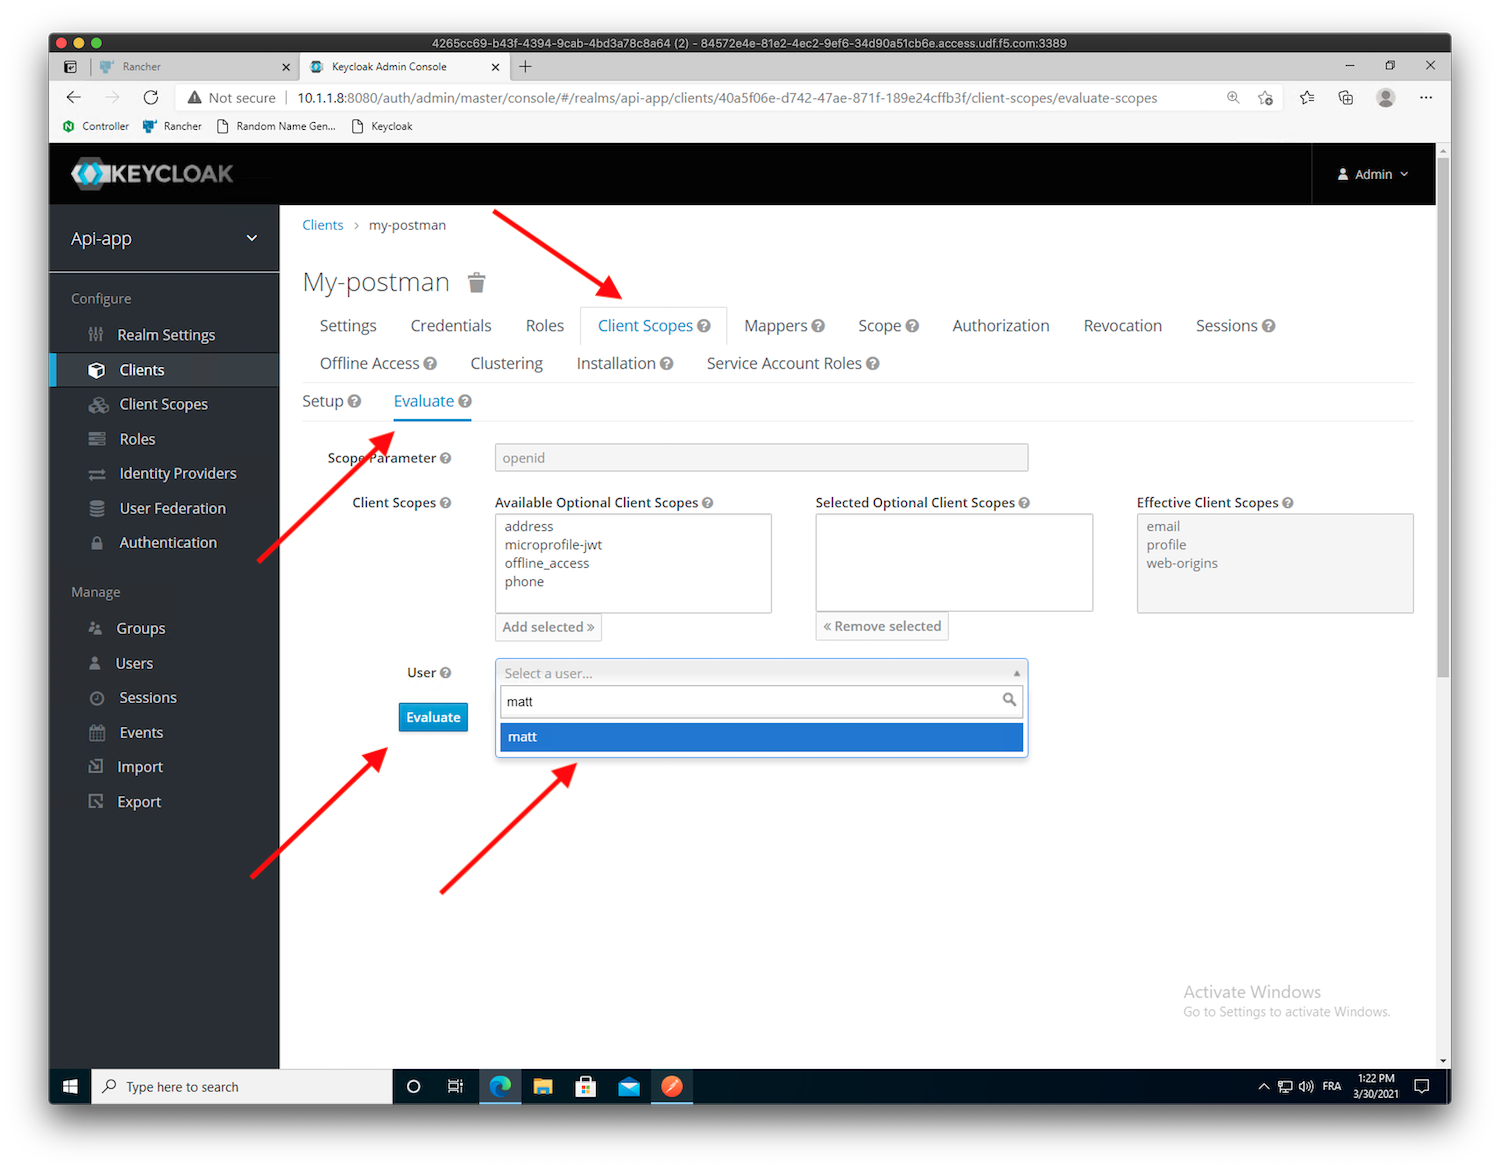Screen dimensions: 1500x1169
Task: Open the Roles tab of My-postman
Action: point(545,326)
